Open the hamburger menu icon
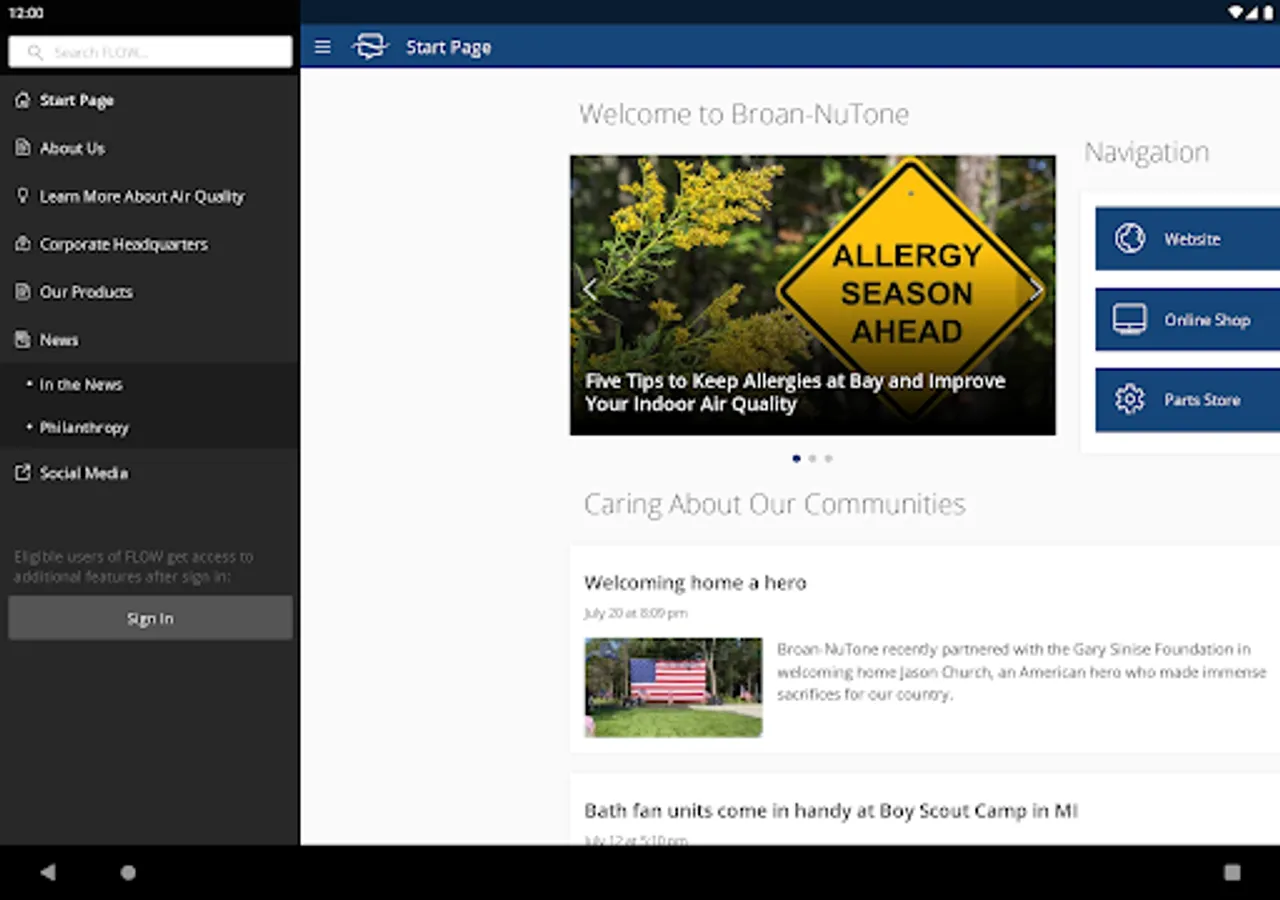The image size is (1280, 900). point(322,47)
